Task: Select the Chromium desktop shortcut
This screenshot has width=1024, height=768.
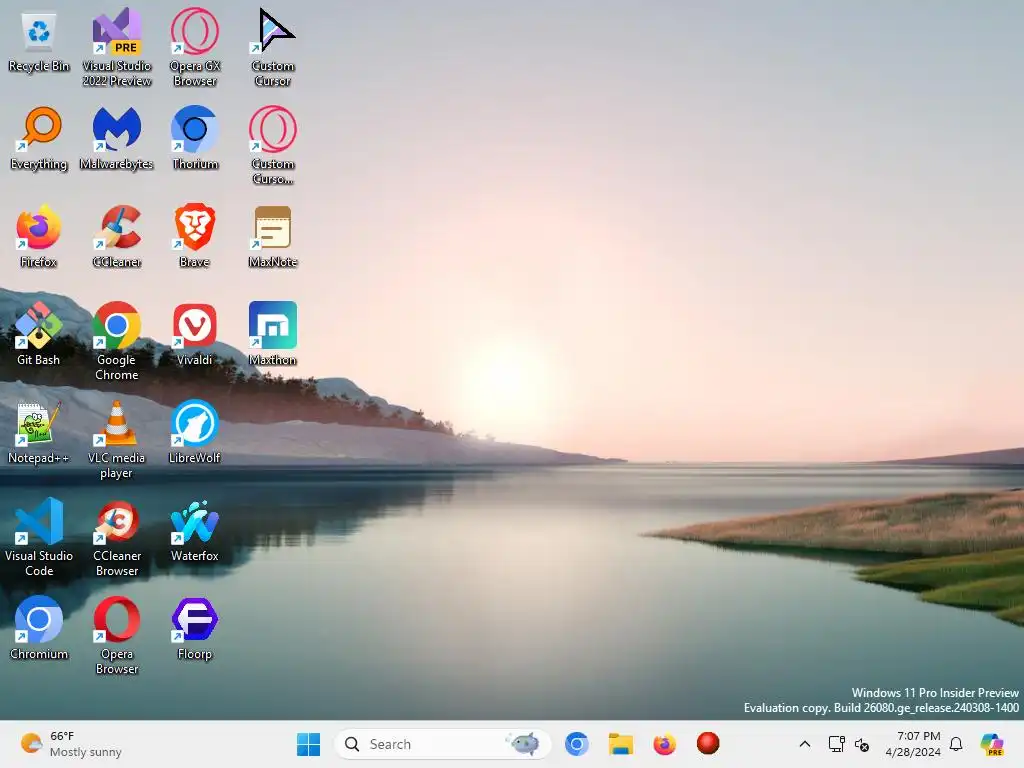Action: pos(39,628)
